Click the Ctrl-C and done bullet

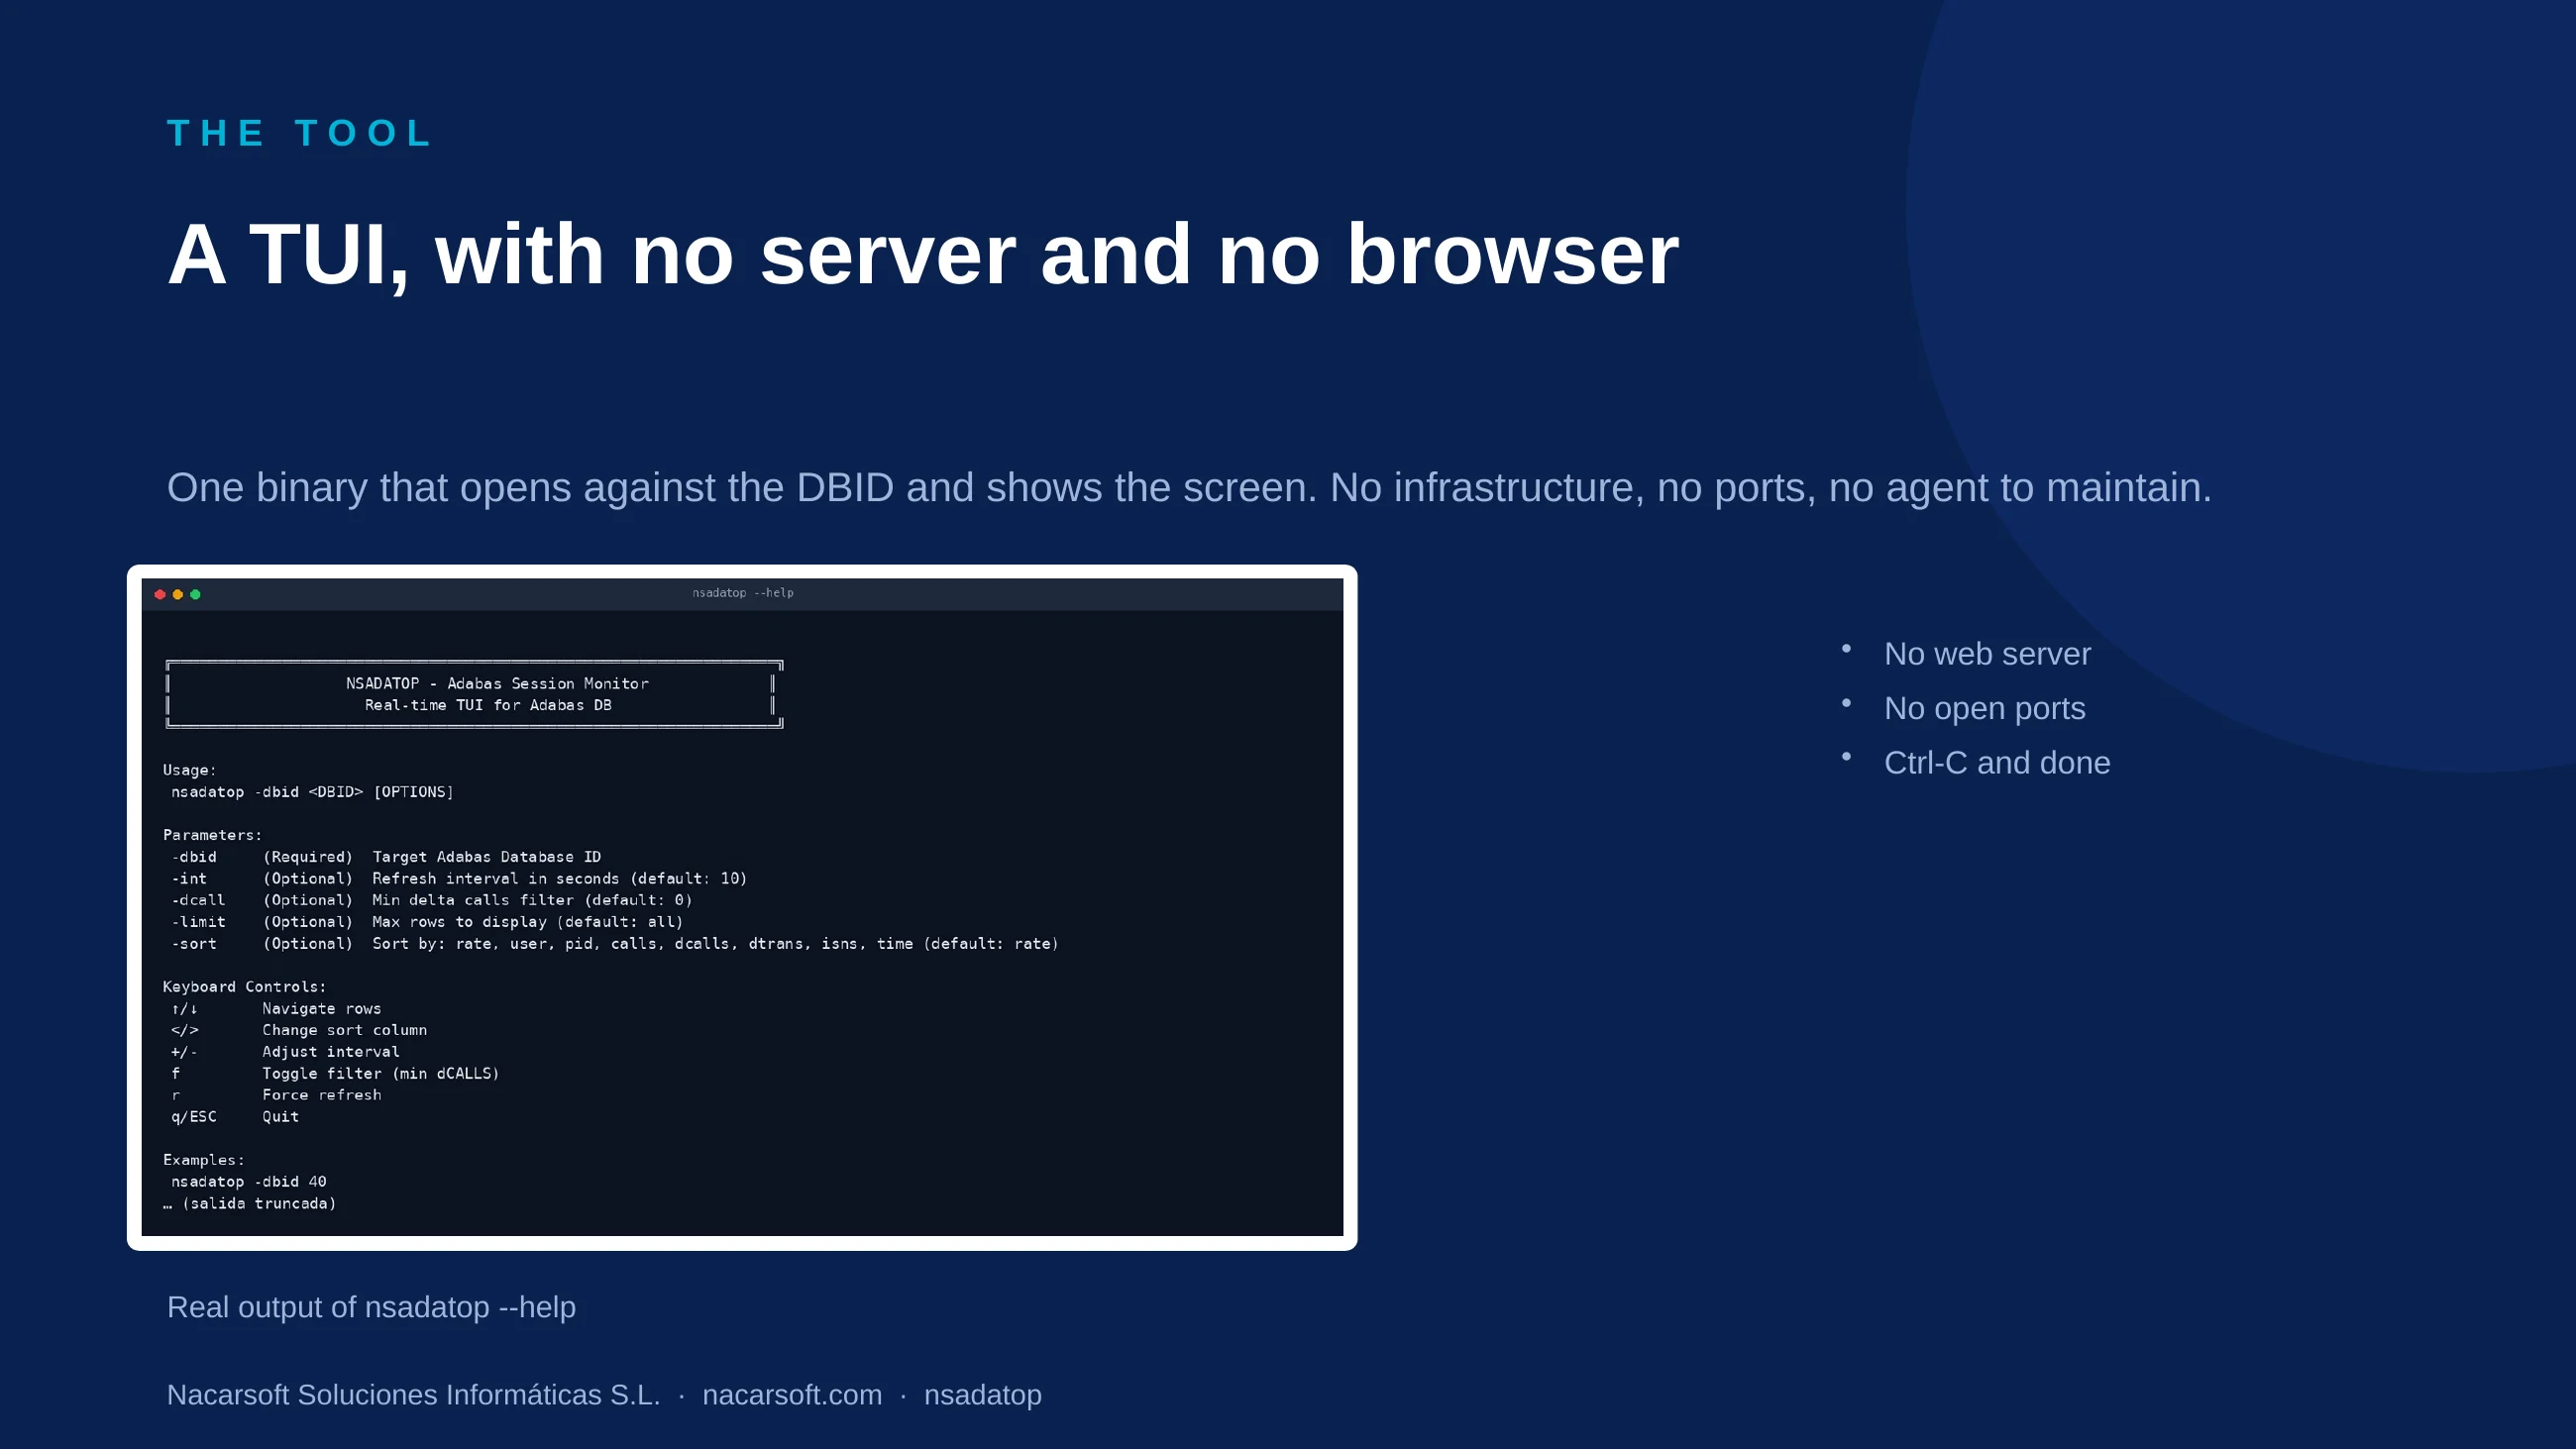[1997, 763]
